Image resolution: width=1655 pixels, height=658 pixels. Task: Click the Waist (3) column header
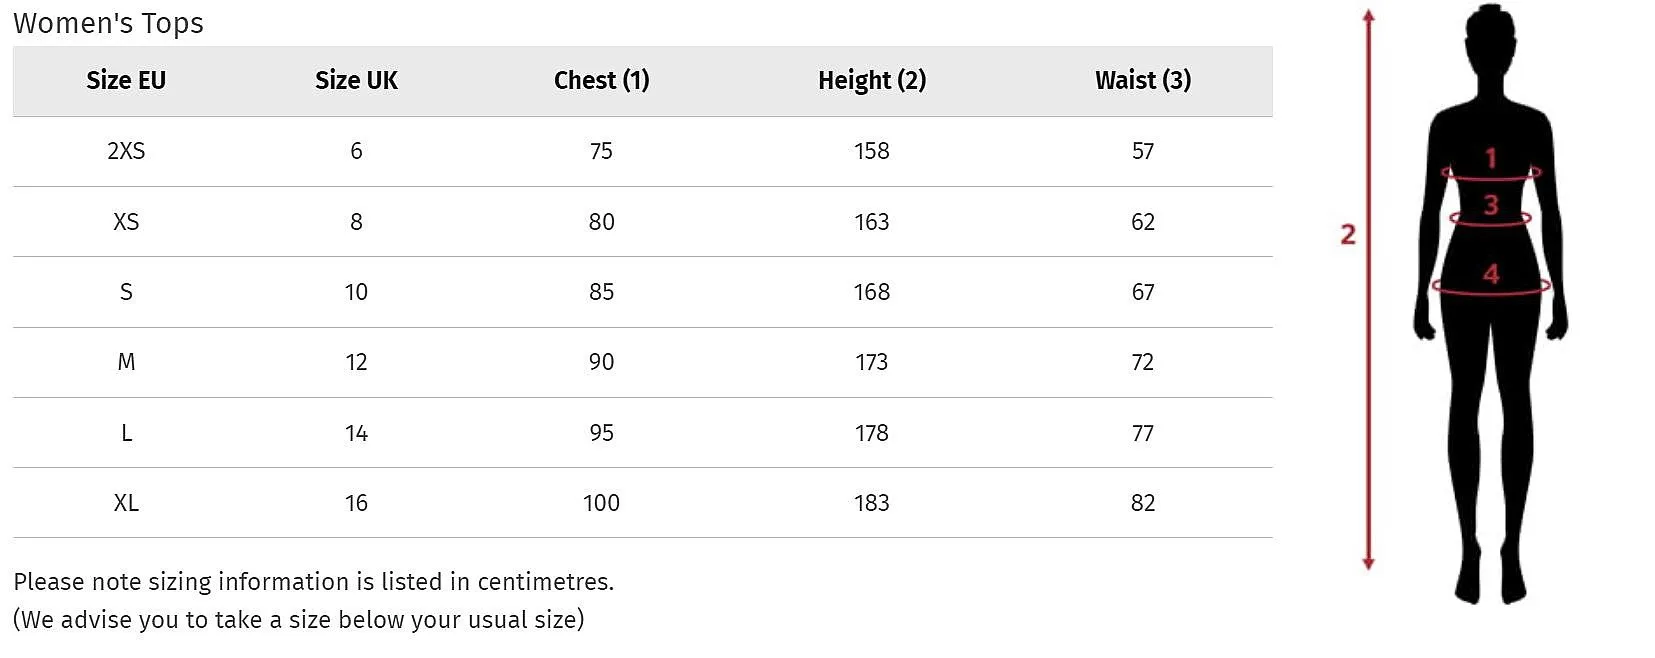coord(1143,80)
